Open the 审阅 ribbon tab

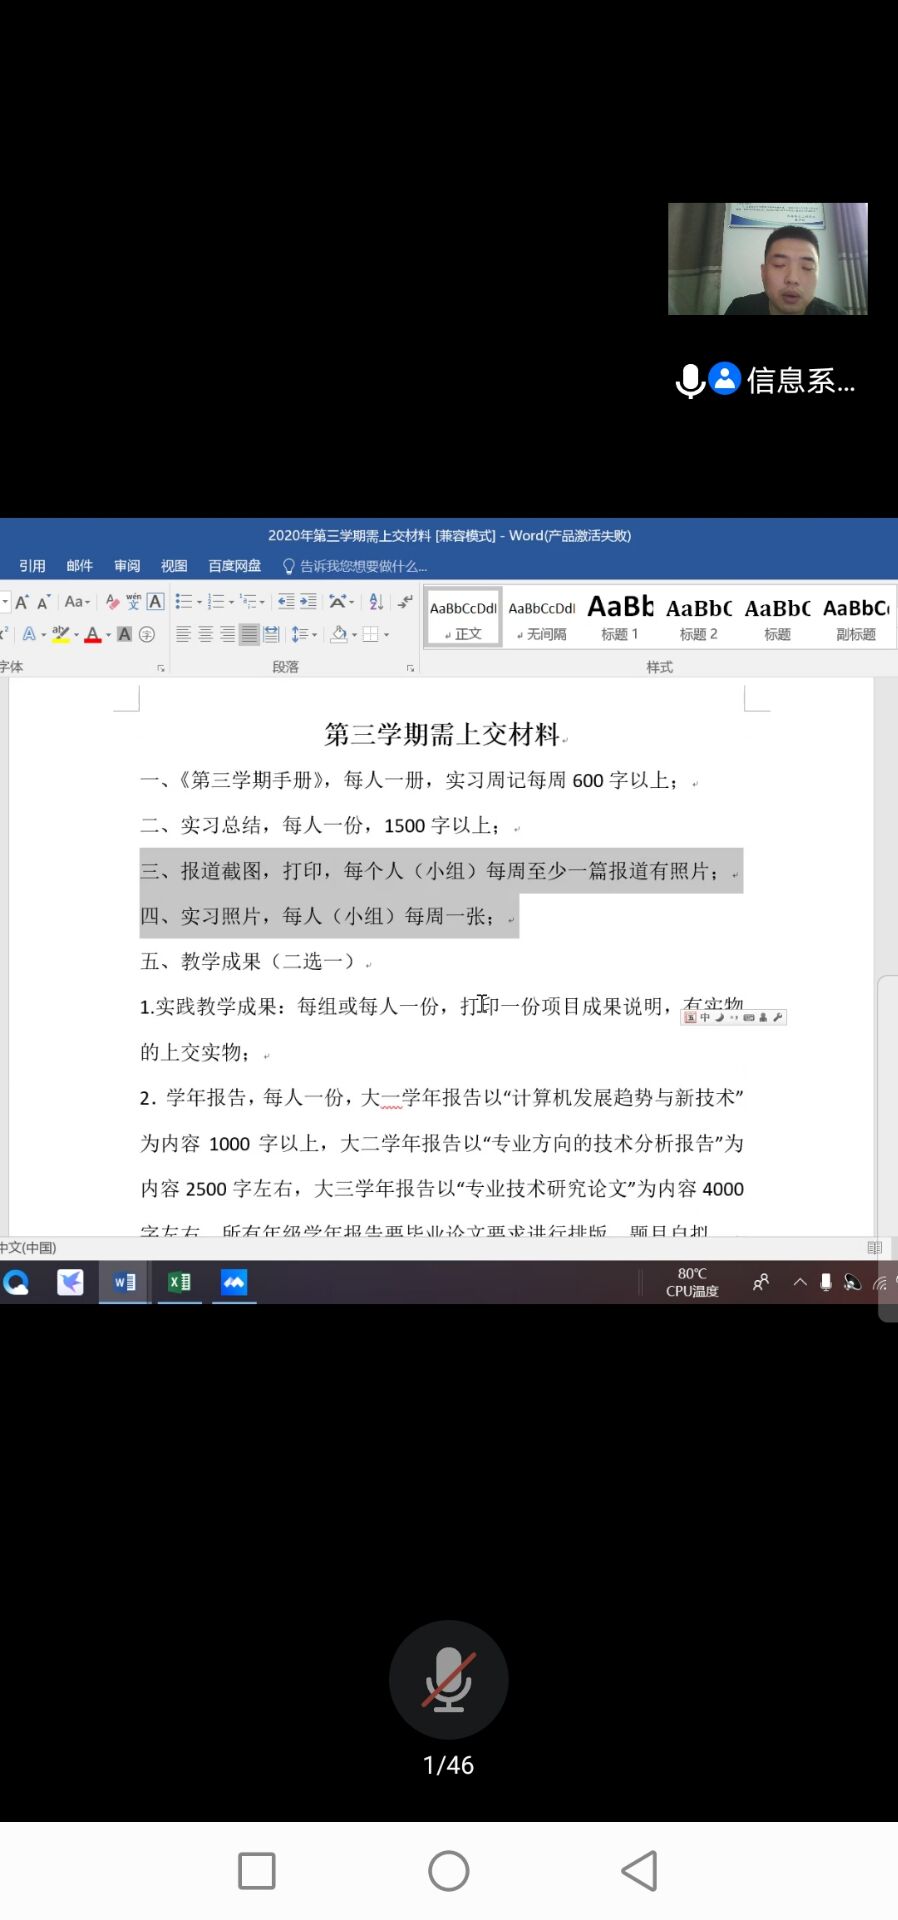point(127,566)
